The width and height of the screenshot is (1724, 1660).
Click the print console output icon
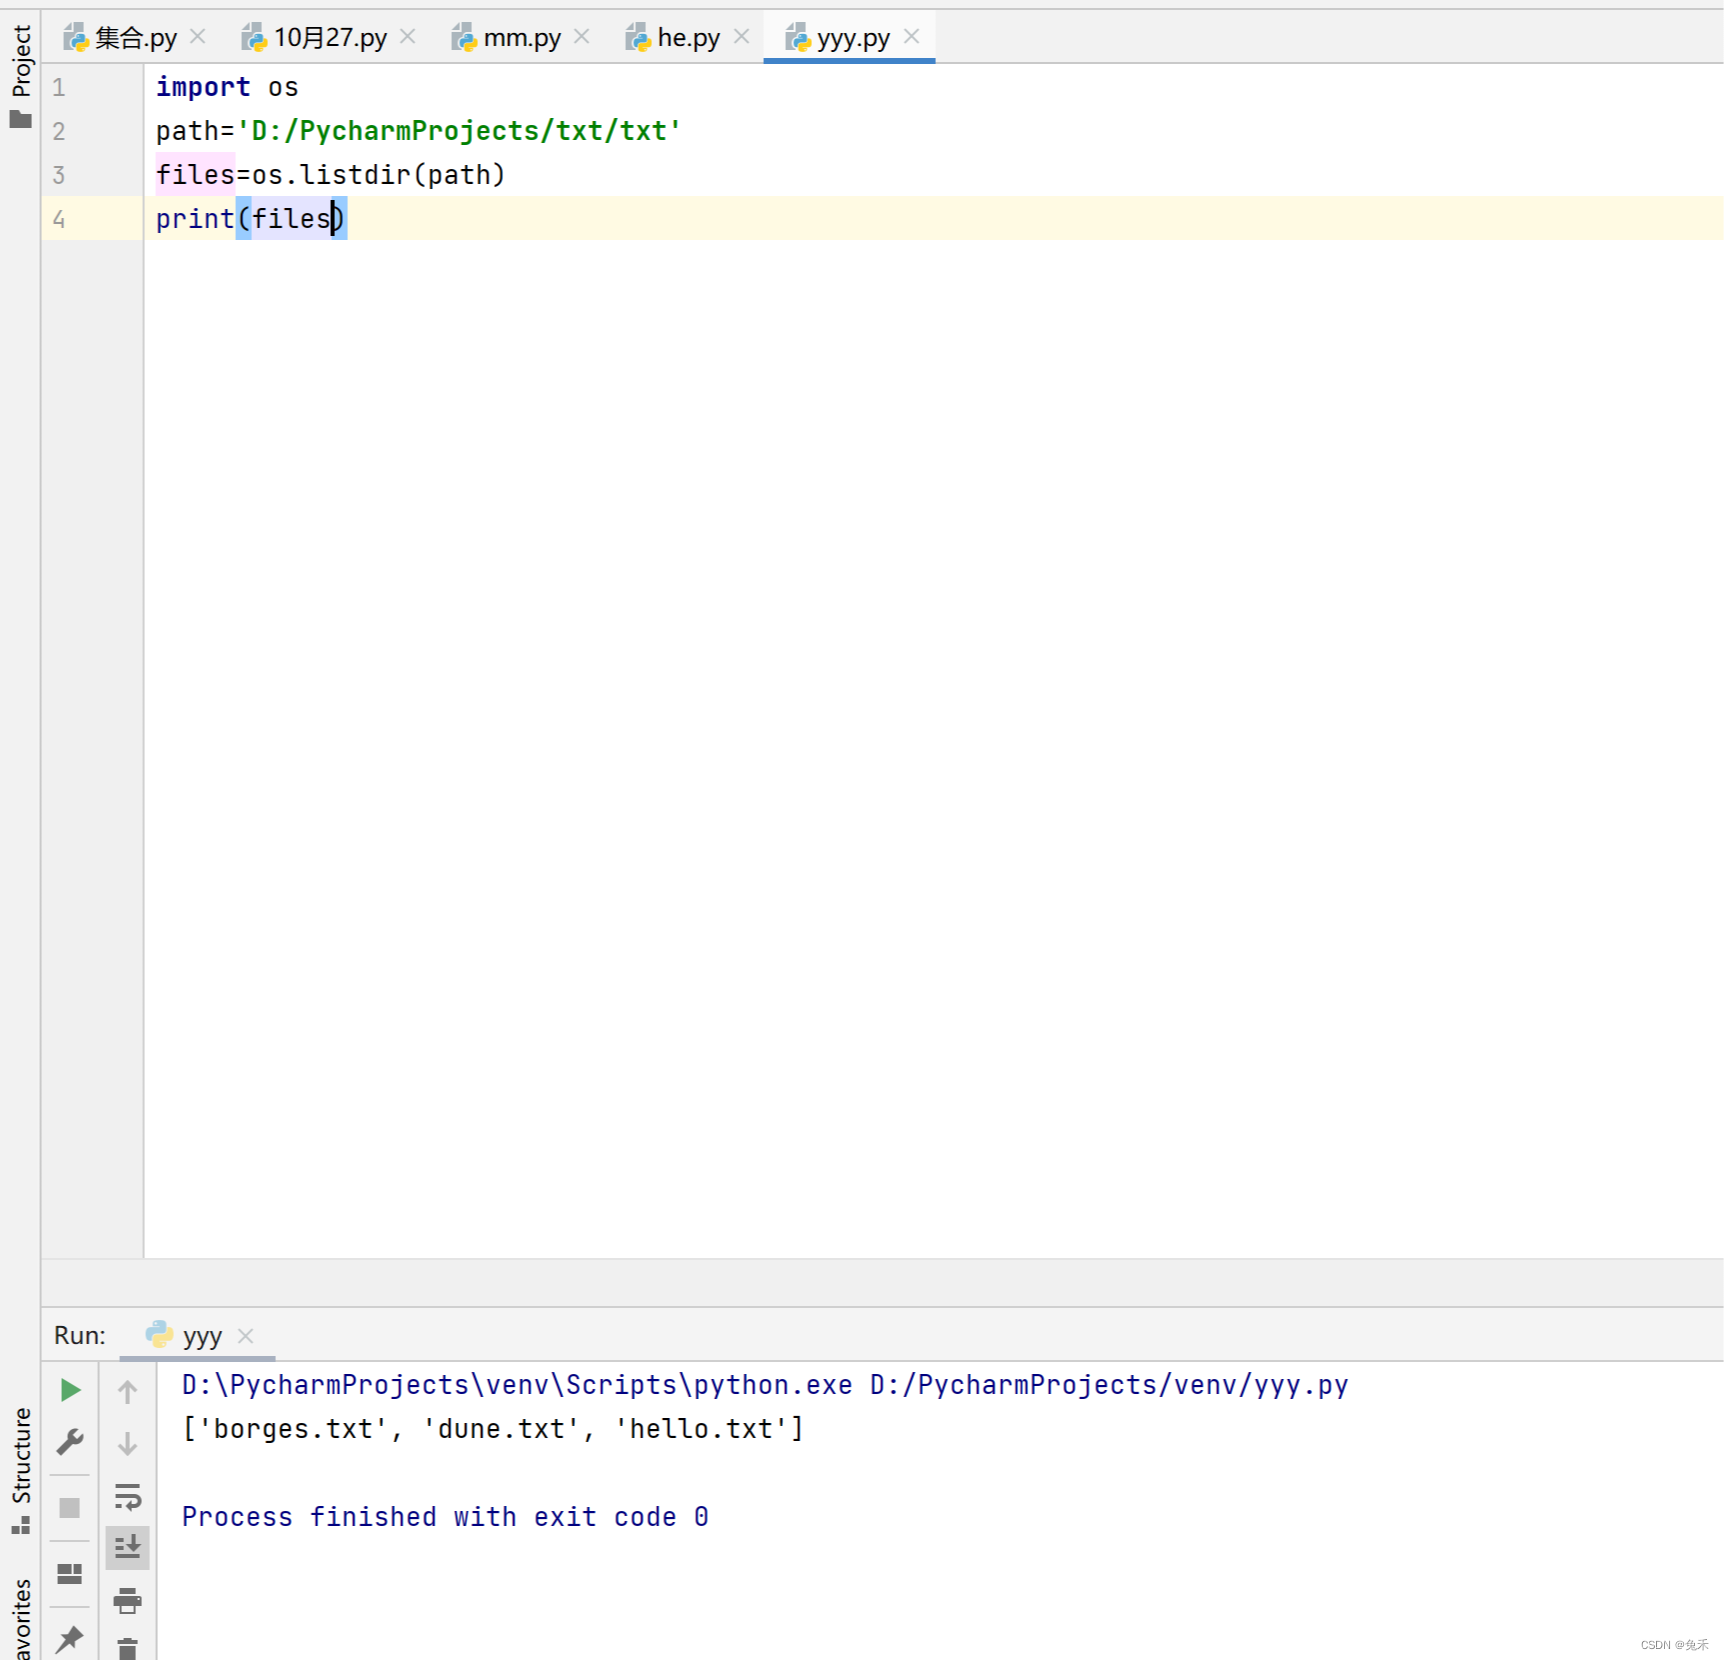(x=128, y=1601)
